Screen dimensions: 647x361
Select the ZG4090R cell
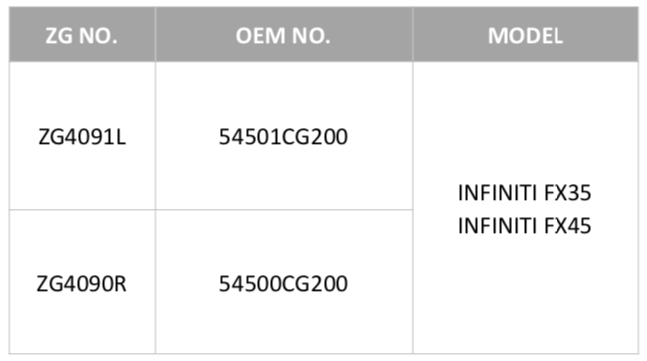[82, 283]
